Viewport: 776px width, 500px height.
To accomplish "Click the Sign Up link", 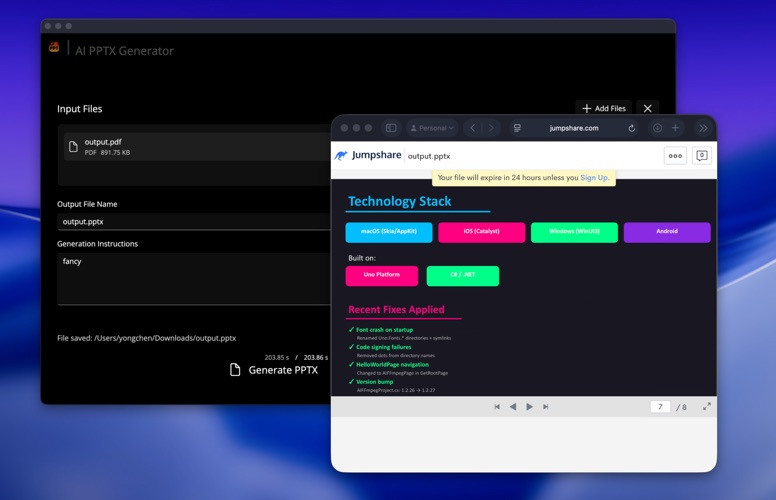I will point(594,178).
